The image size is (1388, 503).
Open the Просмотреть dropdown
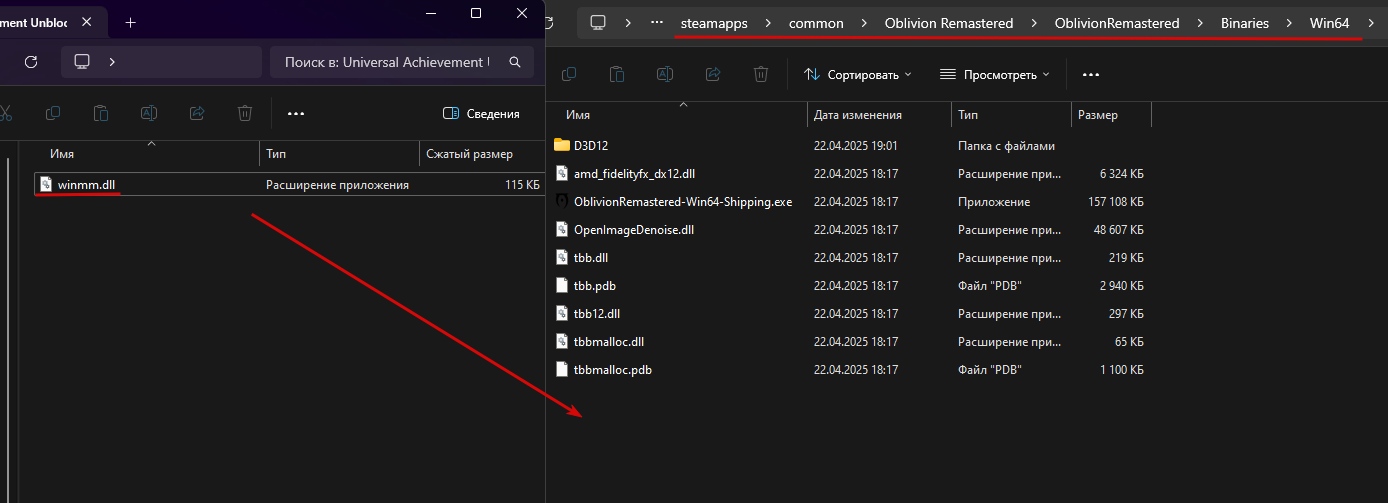pyautogui.click(x=995, y=74)
